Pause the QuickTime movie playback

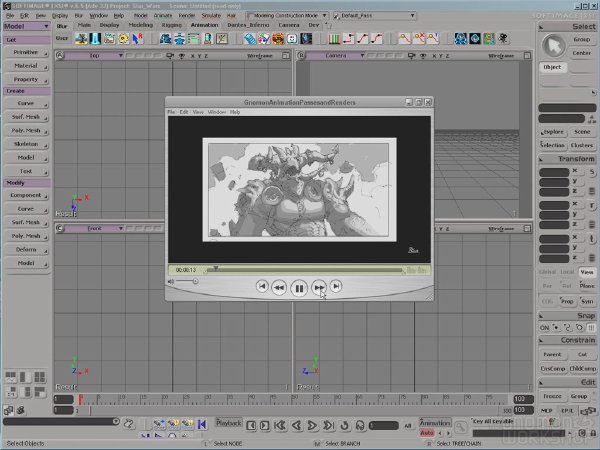click(x=299, y=288)
